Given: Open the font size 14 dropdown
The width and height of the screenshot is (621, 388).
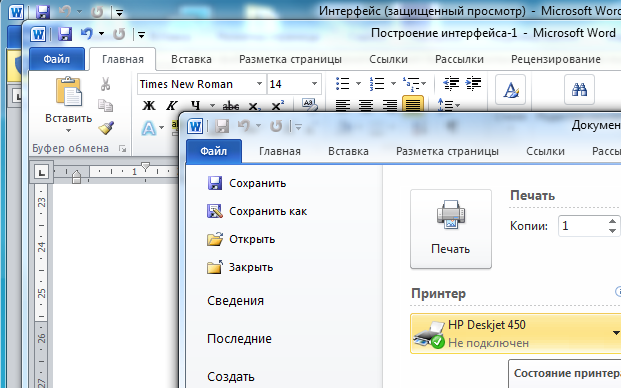Looking at the screenshot, I should pyautogui.click(x=314, y=84).
